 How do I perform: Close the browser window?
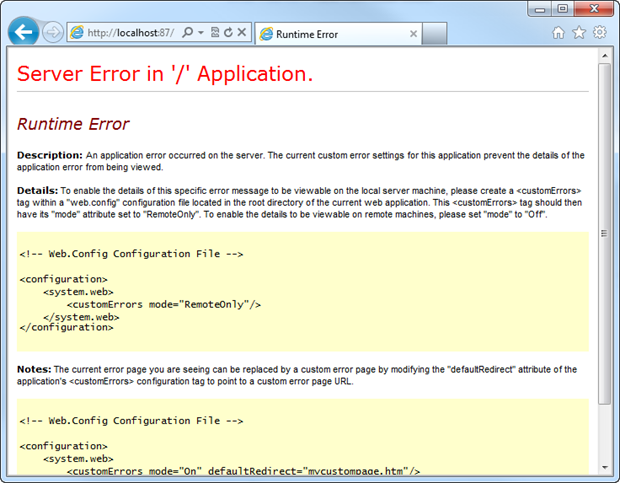[594, 9]
